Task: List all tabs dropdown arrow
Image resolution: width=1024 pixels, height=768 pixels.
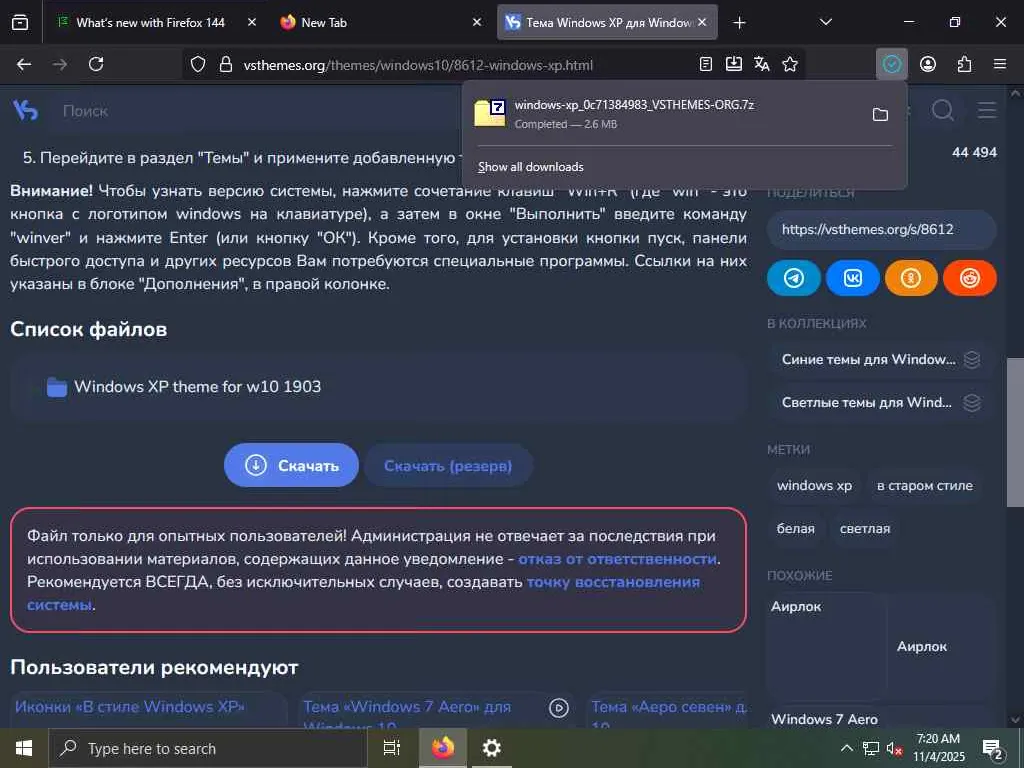Action: 825,22
